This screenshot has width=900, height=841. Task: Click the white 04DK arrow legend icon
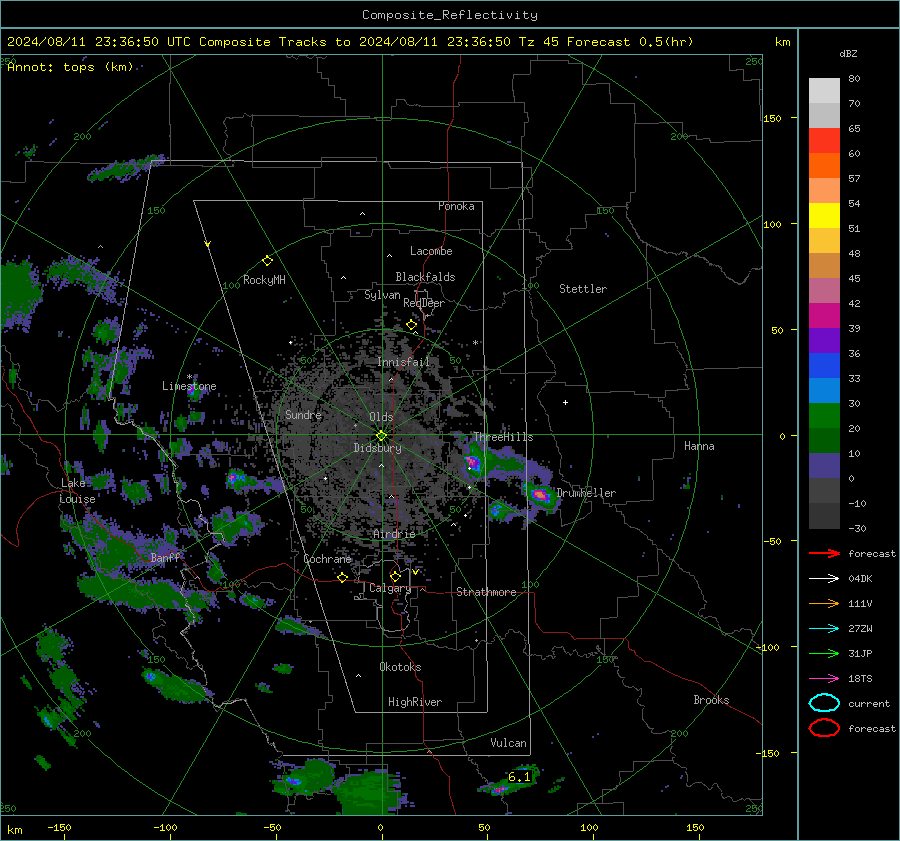[x=824, y=579]
